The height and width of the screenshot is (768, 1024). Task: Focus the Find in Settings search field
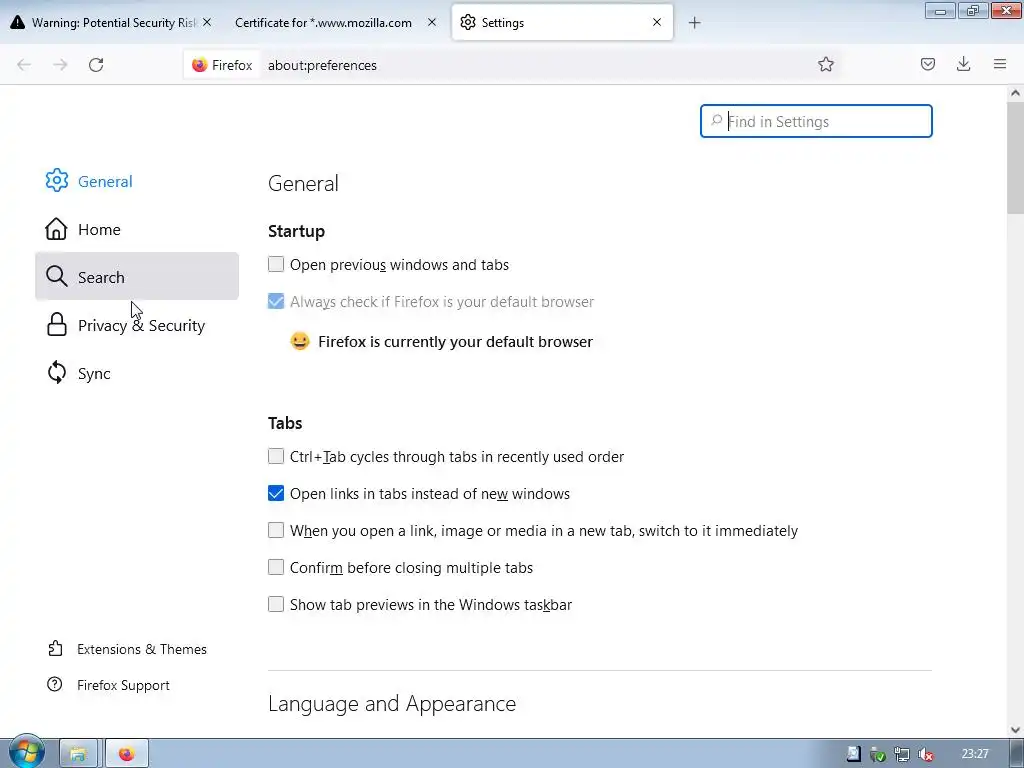tap(816, 121)
